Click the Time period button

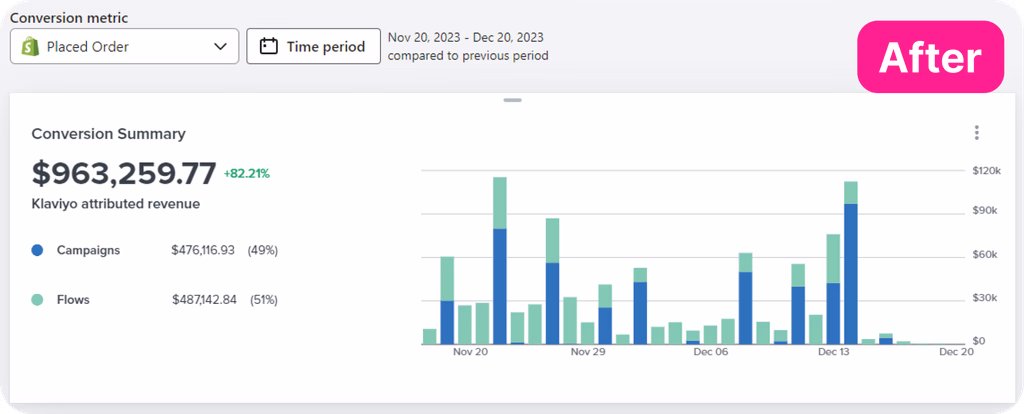click(313, 46)
